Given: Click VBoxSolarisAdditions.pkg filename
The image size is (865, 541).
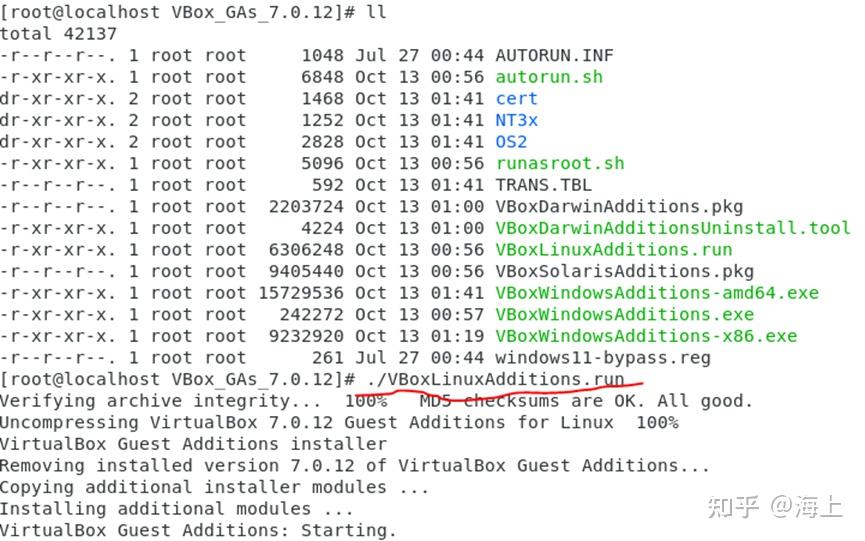Looking at the screenshot, I should pos(624,271).
